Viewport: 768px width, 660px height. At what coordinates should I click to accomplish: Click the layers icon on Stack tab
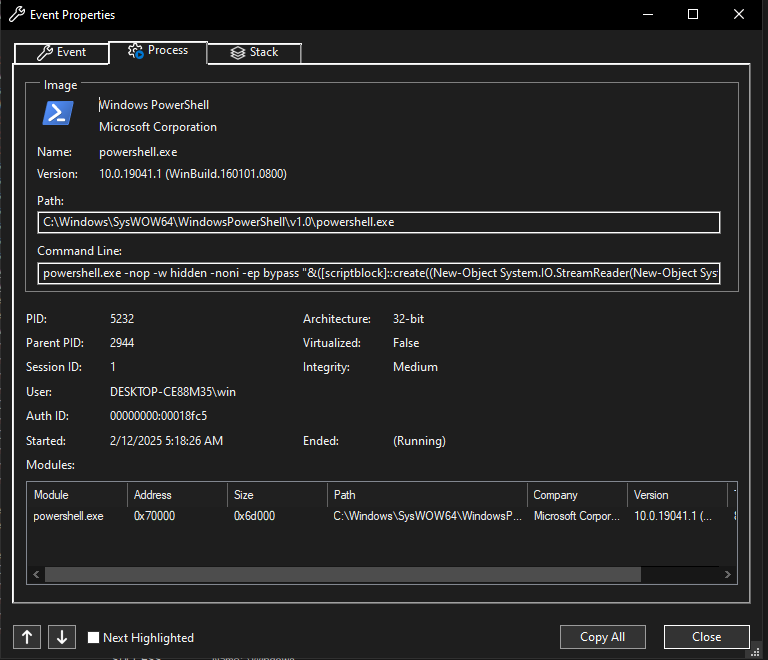pyautogui.click(x=238, y=52)
